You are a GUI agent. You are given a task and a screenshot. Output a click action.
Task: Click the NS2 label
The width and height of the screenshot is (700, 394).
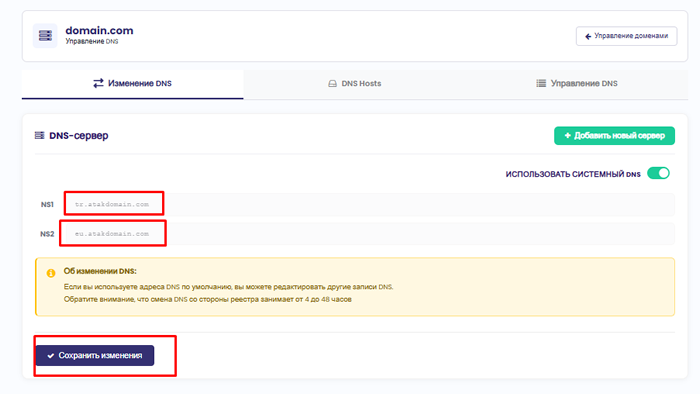[47, 234]
